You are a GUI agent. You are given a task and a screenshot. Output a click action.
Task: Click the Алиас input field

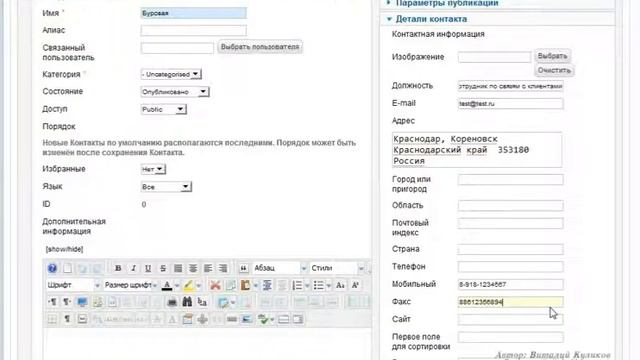pos(193,30)
